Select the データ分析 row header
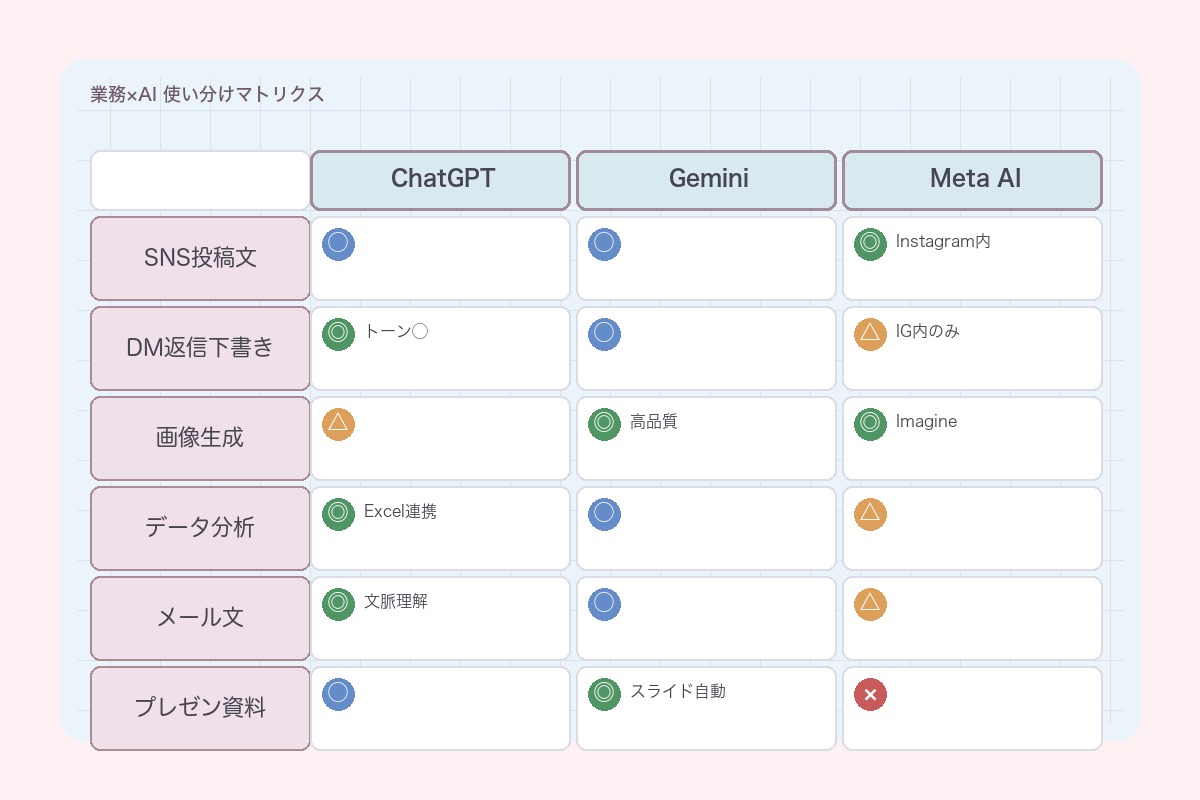1200x800 pixels. click(x=200, y=528)
